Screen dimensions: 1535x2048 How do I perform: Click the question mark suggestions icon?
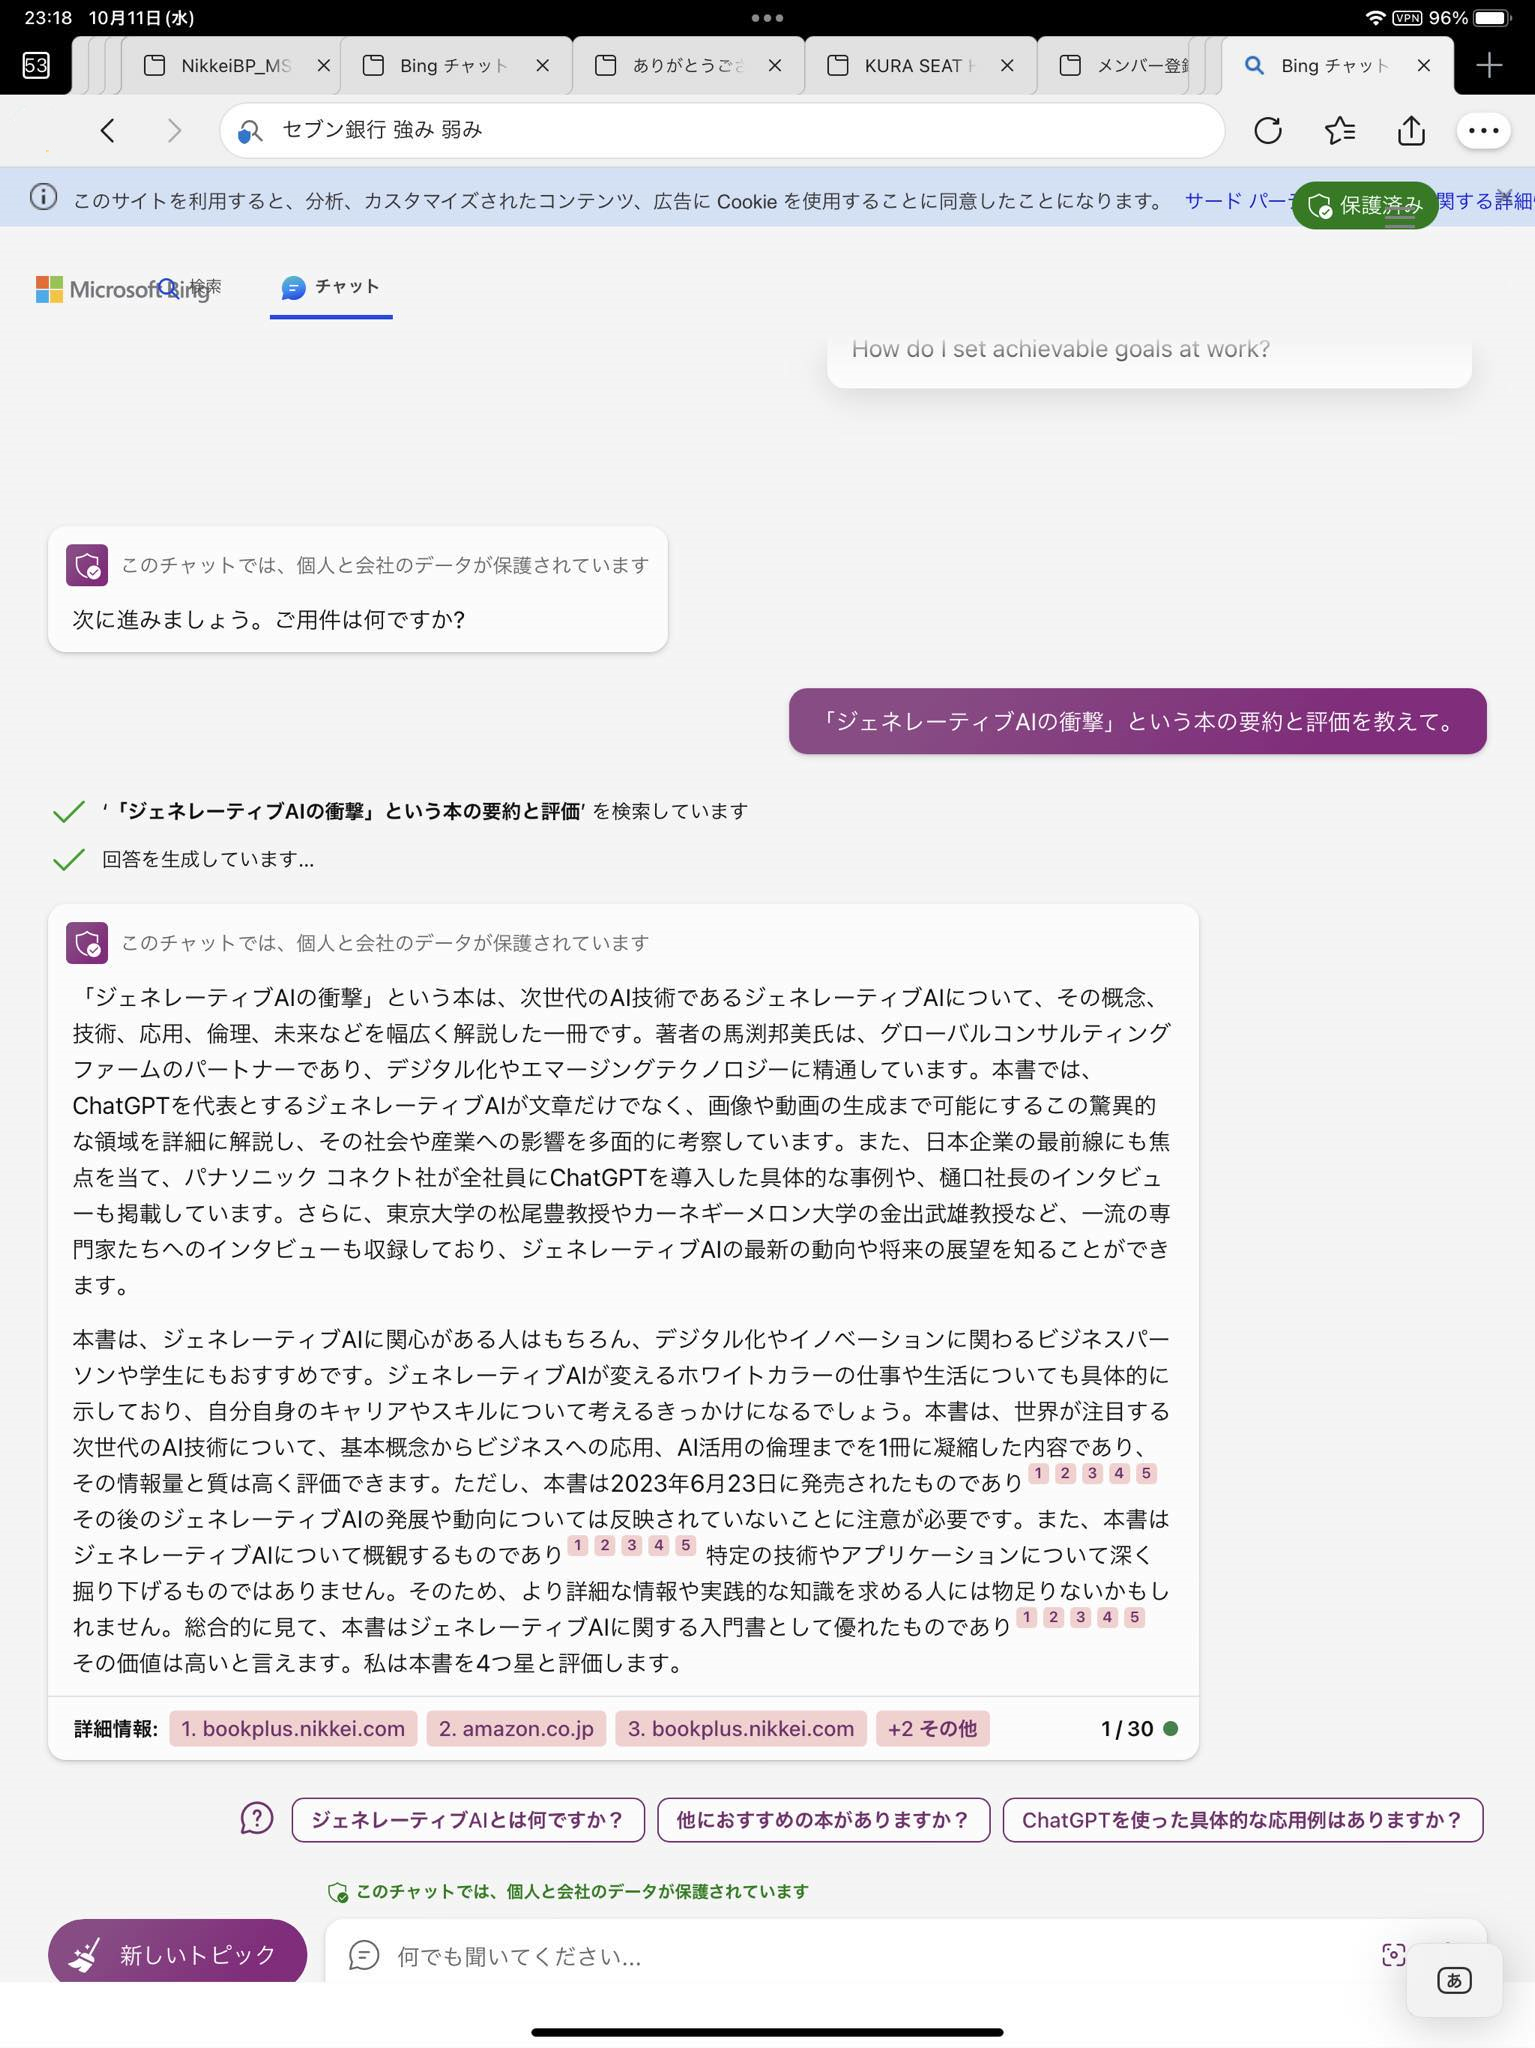coord(257,1819)
